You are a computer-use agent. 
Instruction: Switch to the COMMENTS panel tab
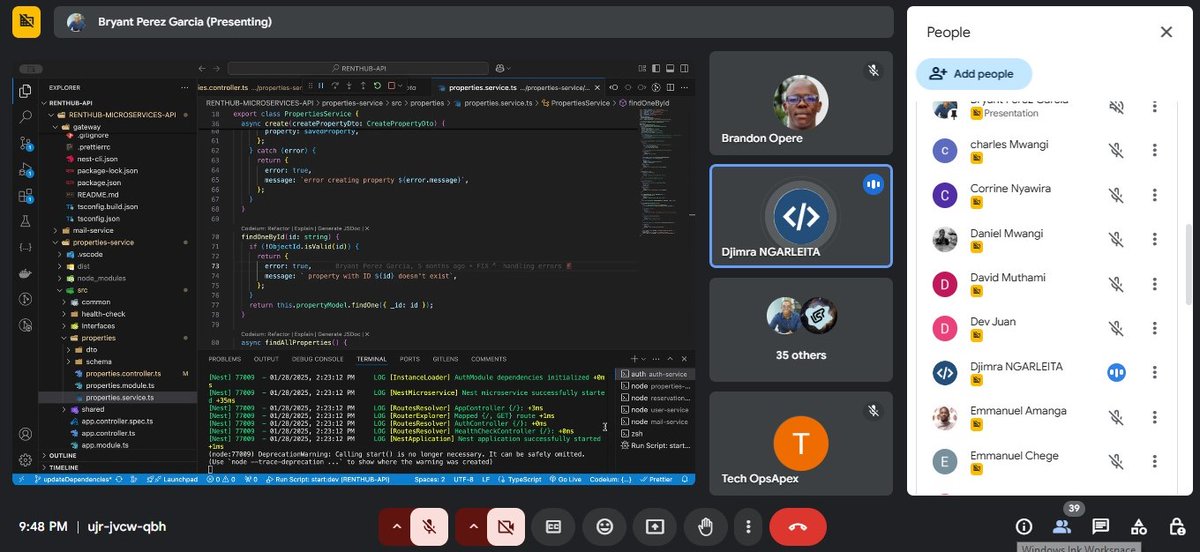point(489,359)
